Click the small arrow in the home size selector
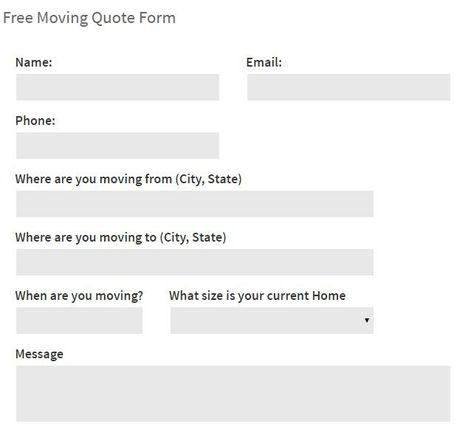This screenshot has height=430, width=460. pyautogui.click(x=367, y=320)
